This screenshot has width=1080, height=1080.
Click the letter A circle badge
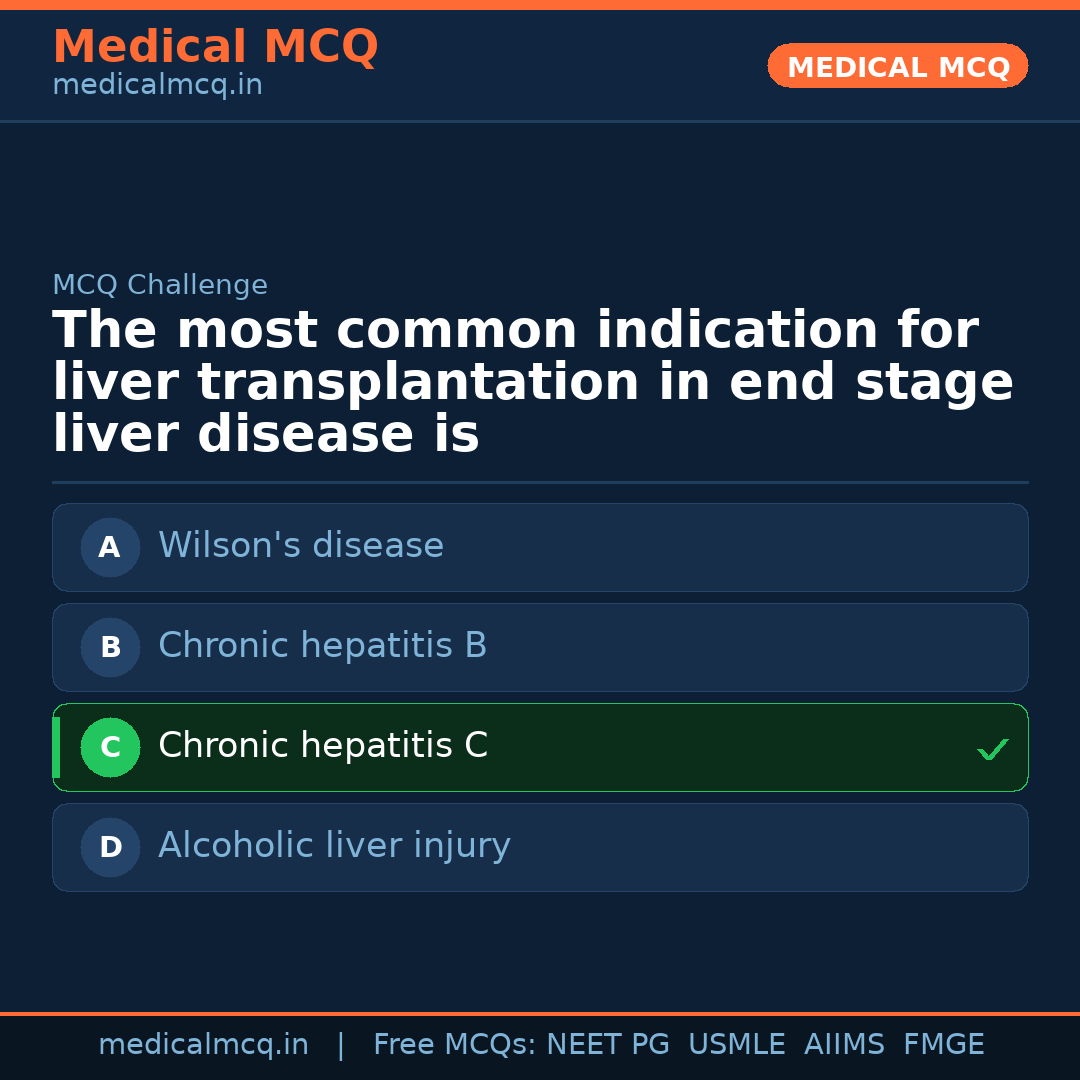point(110,547)
